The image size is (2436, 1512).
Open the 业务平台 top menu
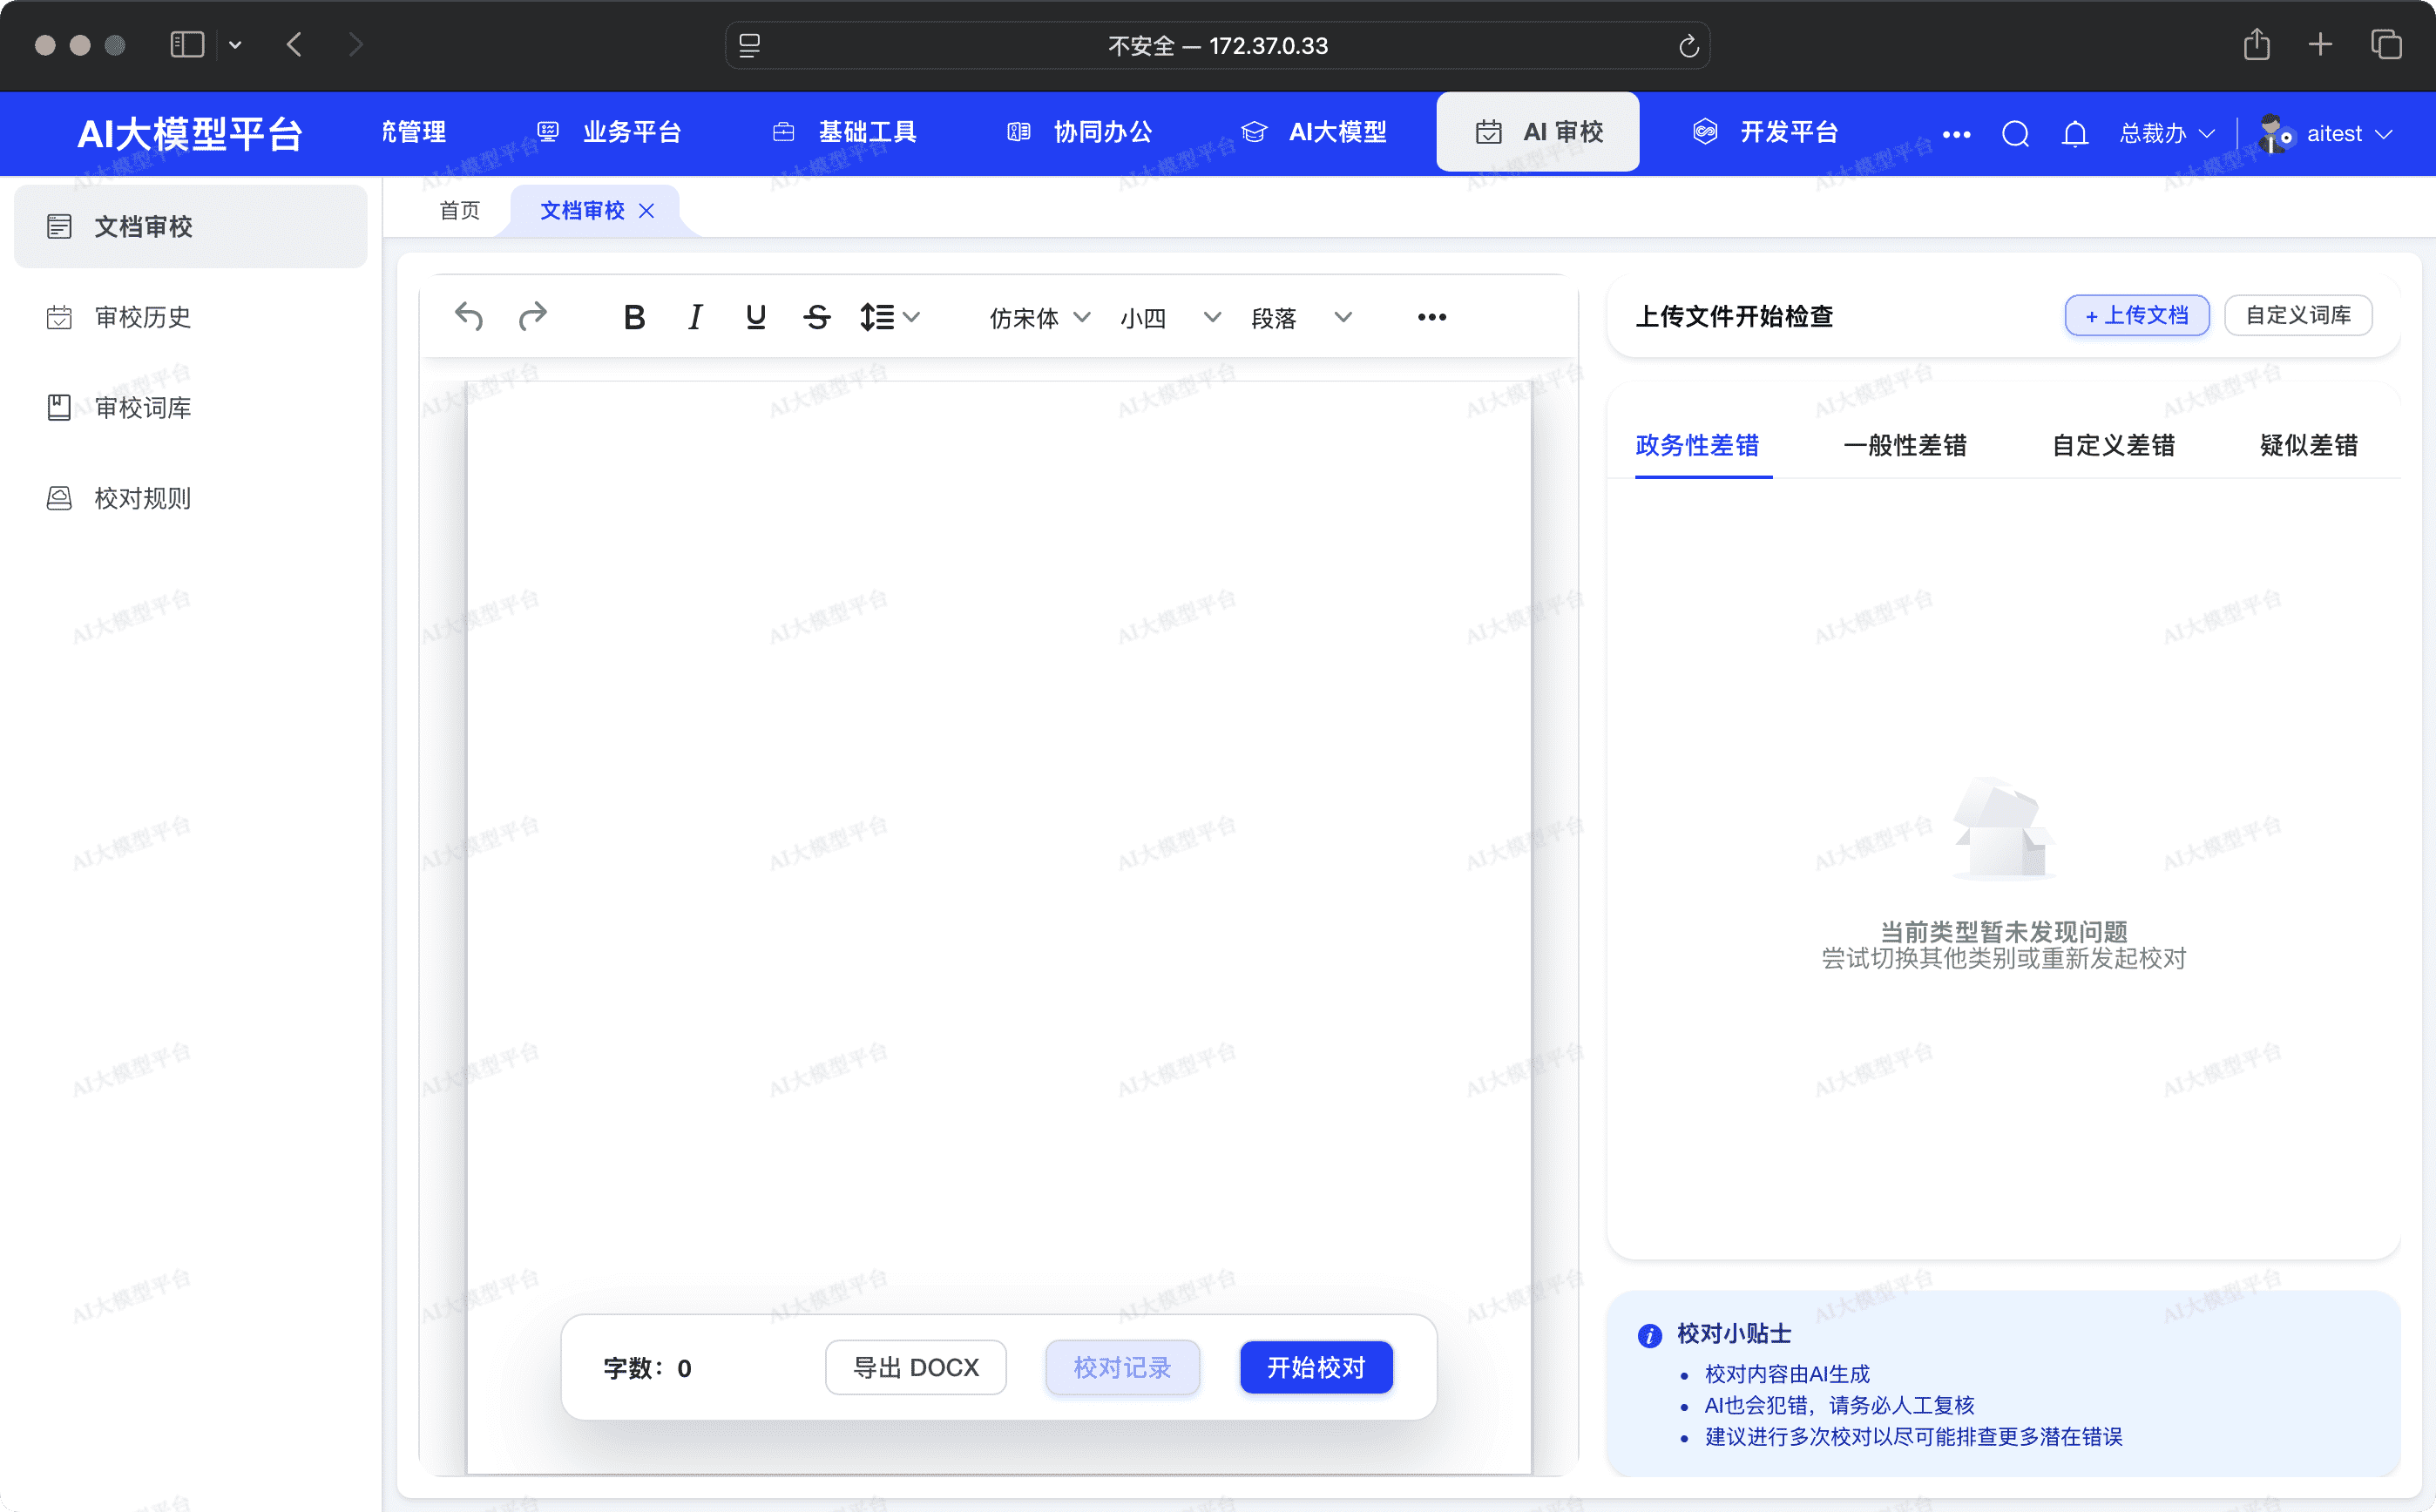[x=609, y=132]
